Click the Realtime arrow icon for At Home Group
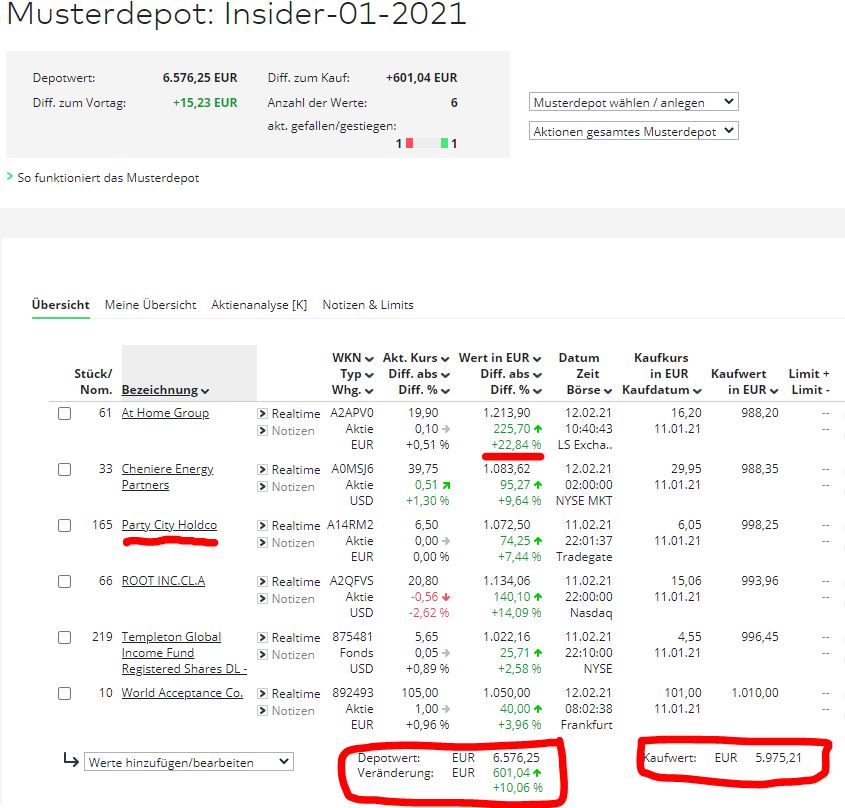Screen dimensions: 845x808 (x=262, y=413)
